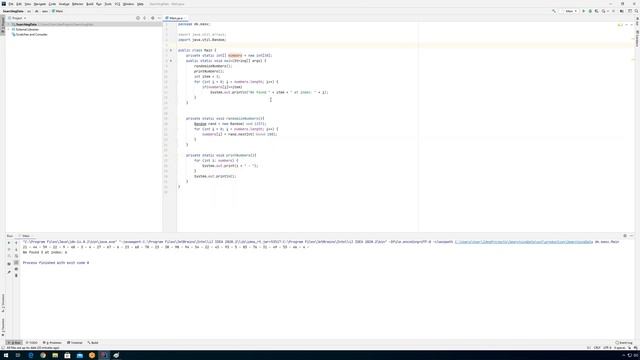
Task: Click the Build project hammer icon
Action: 554,11
